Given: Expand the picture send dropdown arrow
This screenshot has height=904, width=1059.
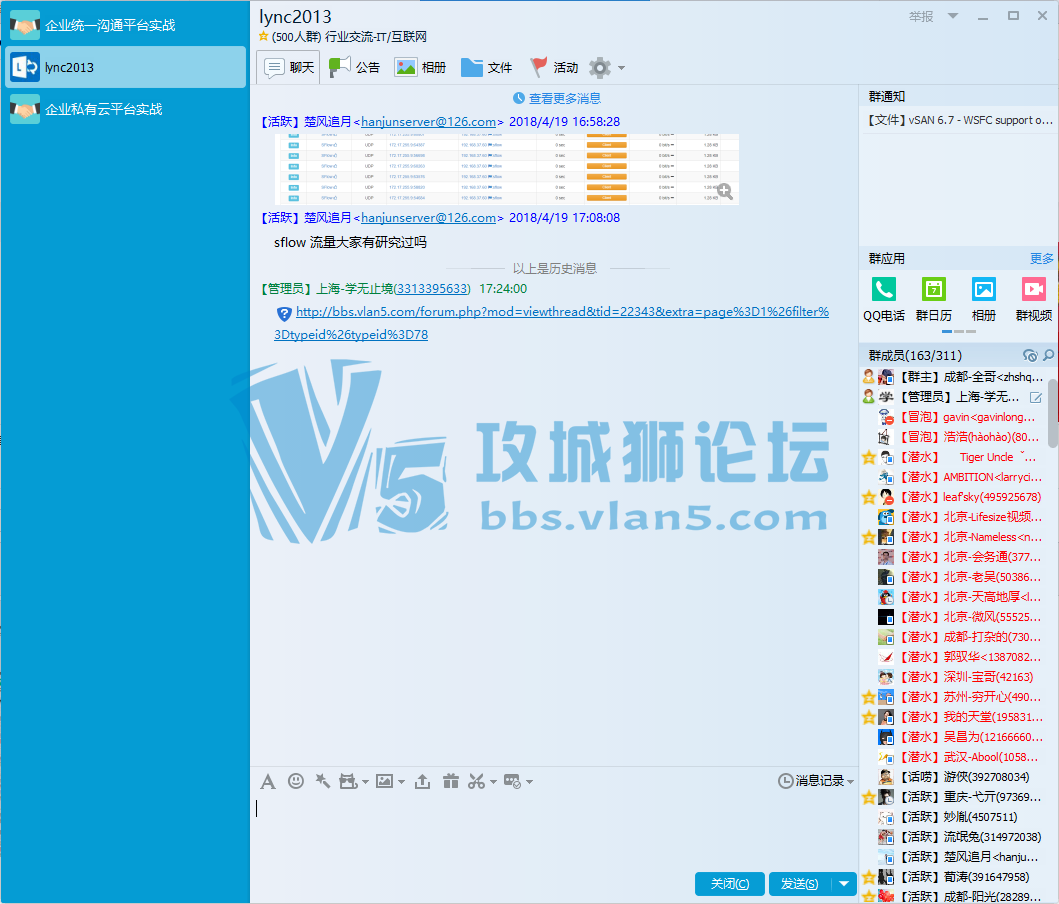Looking at the screenshot, I should click(401, 782).
